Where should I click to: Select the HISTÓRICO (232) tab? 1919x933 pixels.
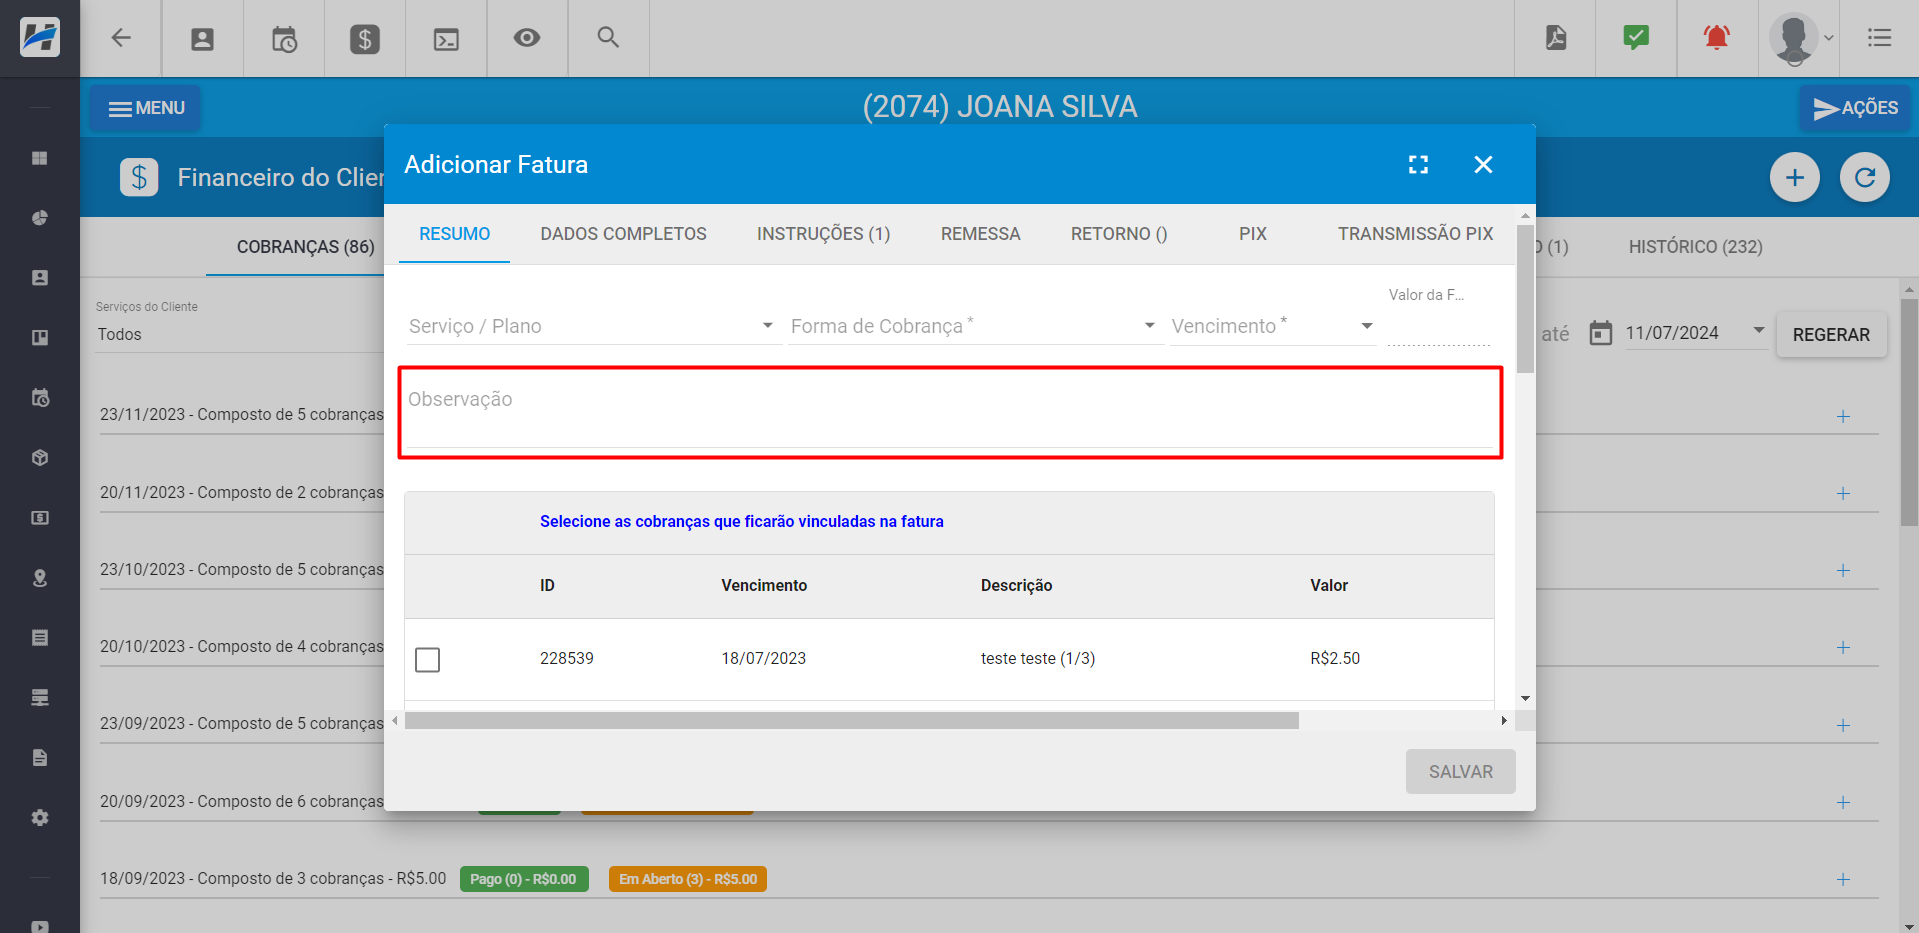(x=1695, y=247)
